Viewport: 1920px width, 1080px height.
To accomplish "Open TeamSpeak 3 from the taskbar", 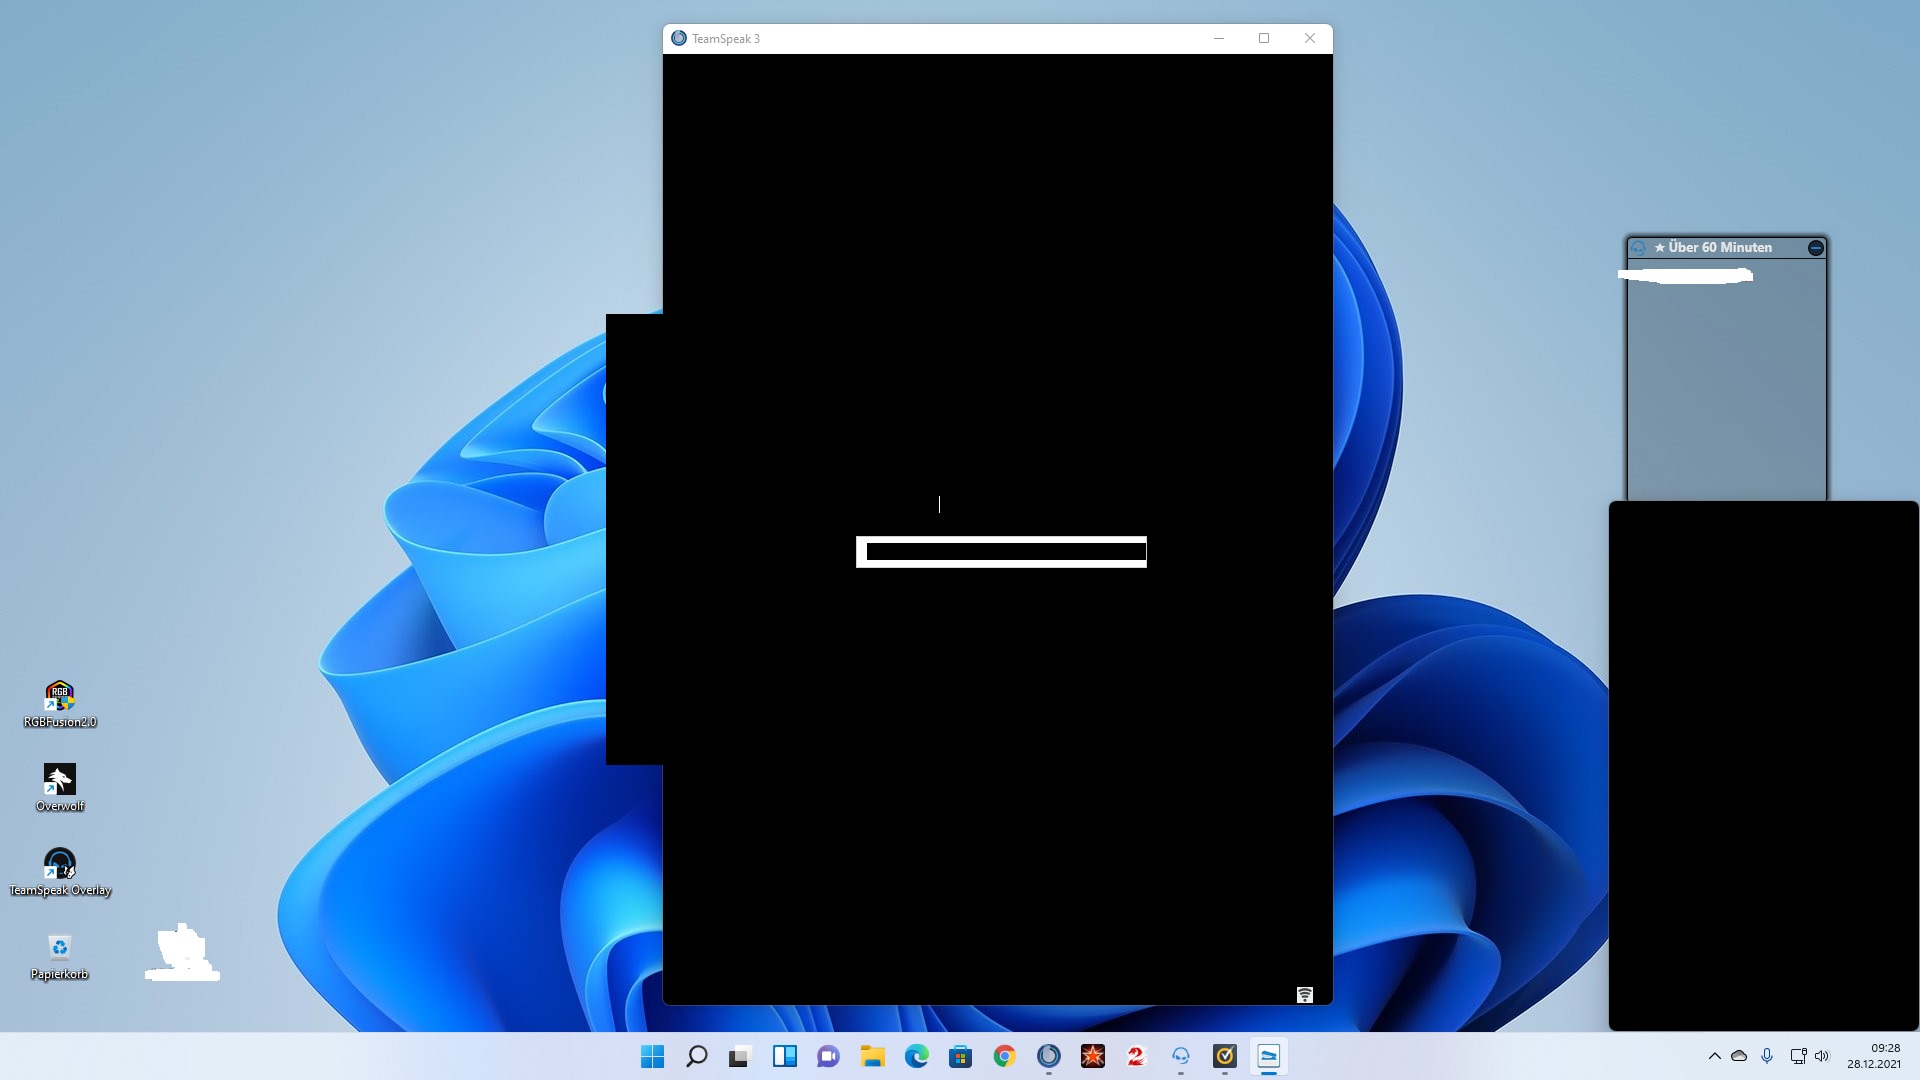I will click(1048, 1056).
